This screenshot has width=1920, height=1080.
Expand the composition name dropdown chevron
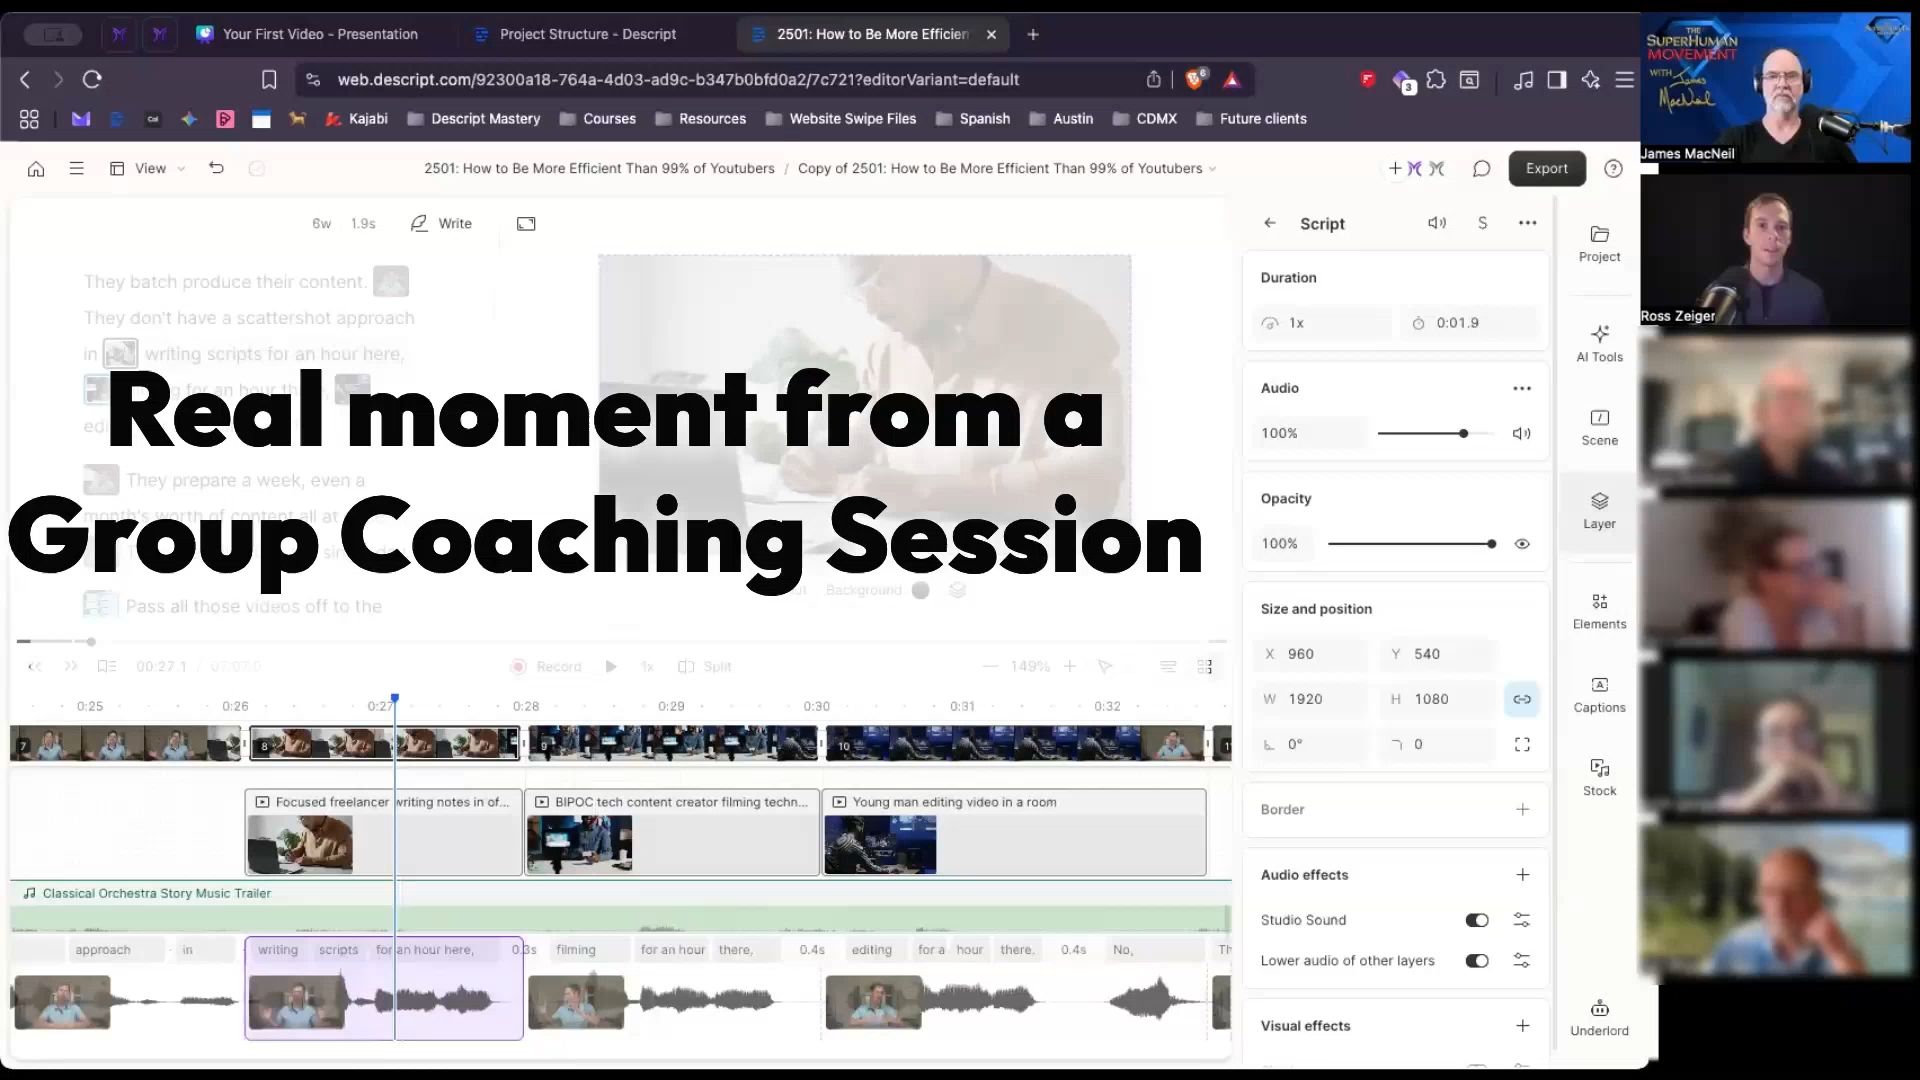pos(1213,169)
